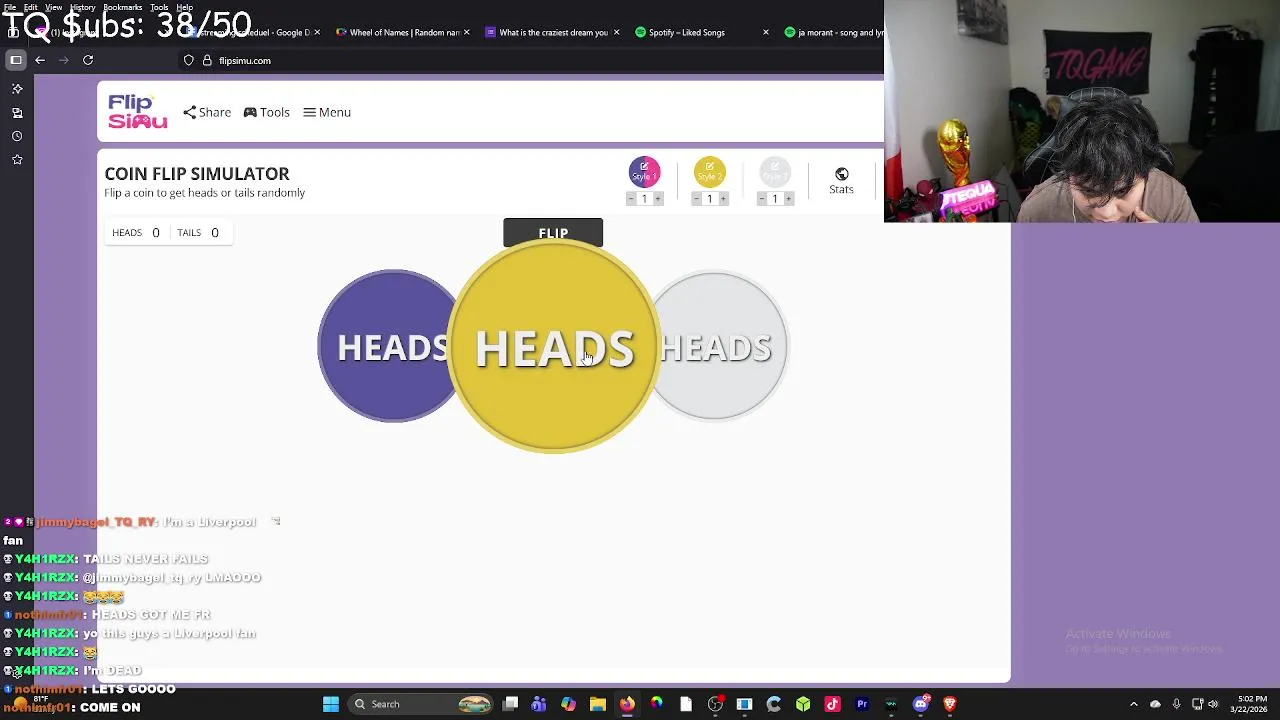1280x720 pixels.
Task: Click the TAILS 0 counter
Action: coord(198,232)
